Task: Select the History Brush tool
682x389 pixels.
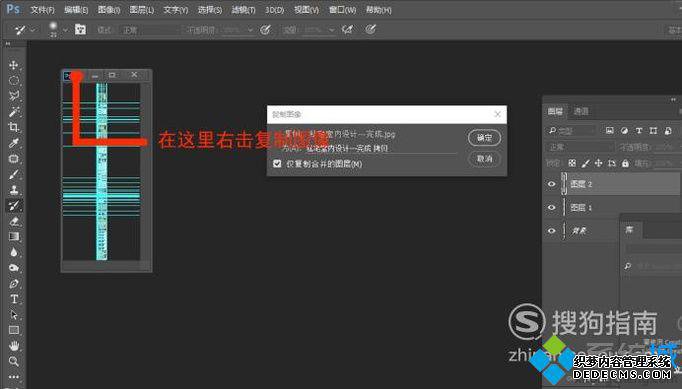Action: tap(13, 205)
